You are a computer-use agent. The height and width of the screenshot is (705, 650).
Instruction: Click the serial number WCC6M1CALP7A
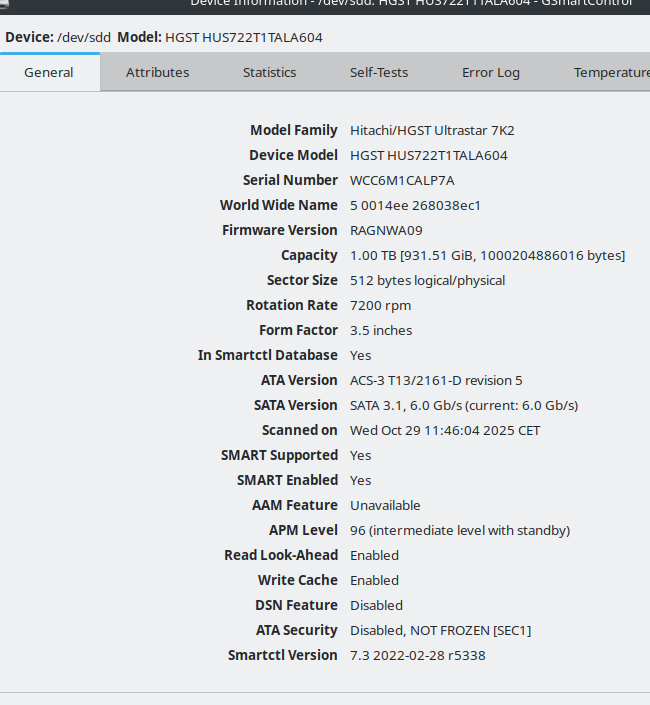click(402, 180)
